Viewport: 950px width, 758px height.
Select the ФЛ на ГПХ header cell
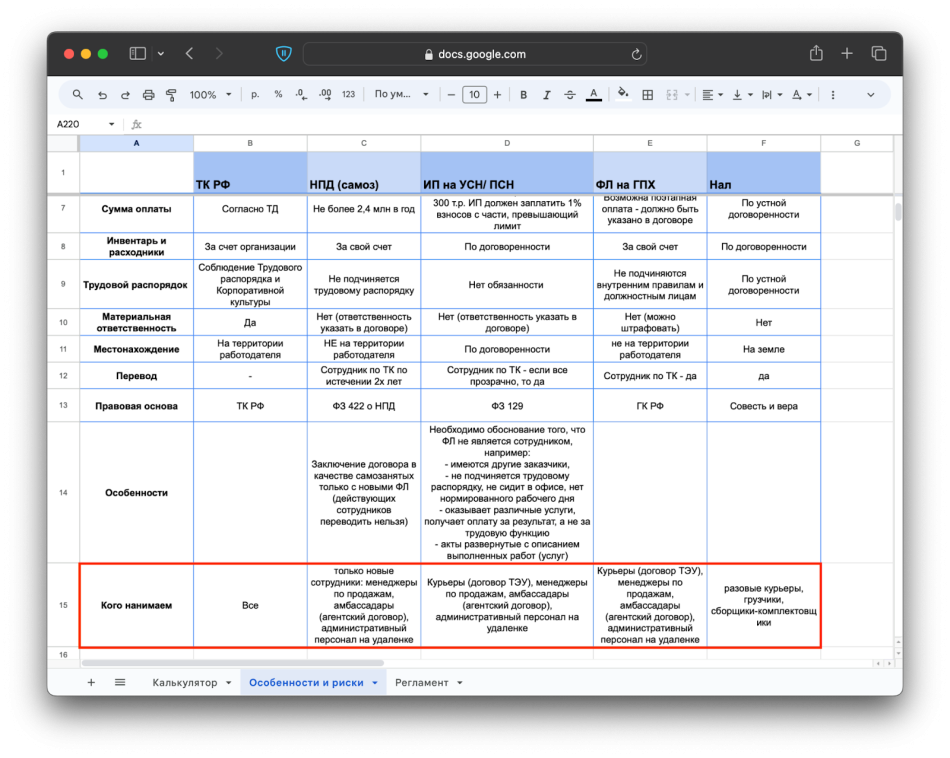(650, 173)
